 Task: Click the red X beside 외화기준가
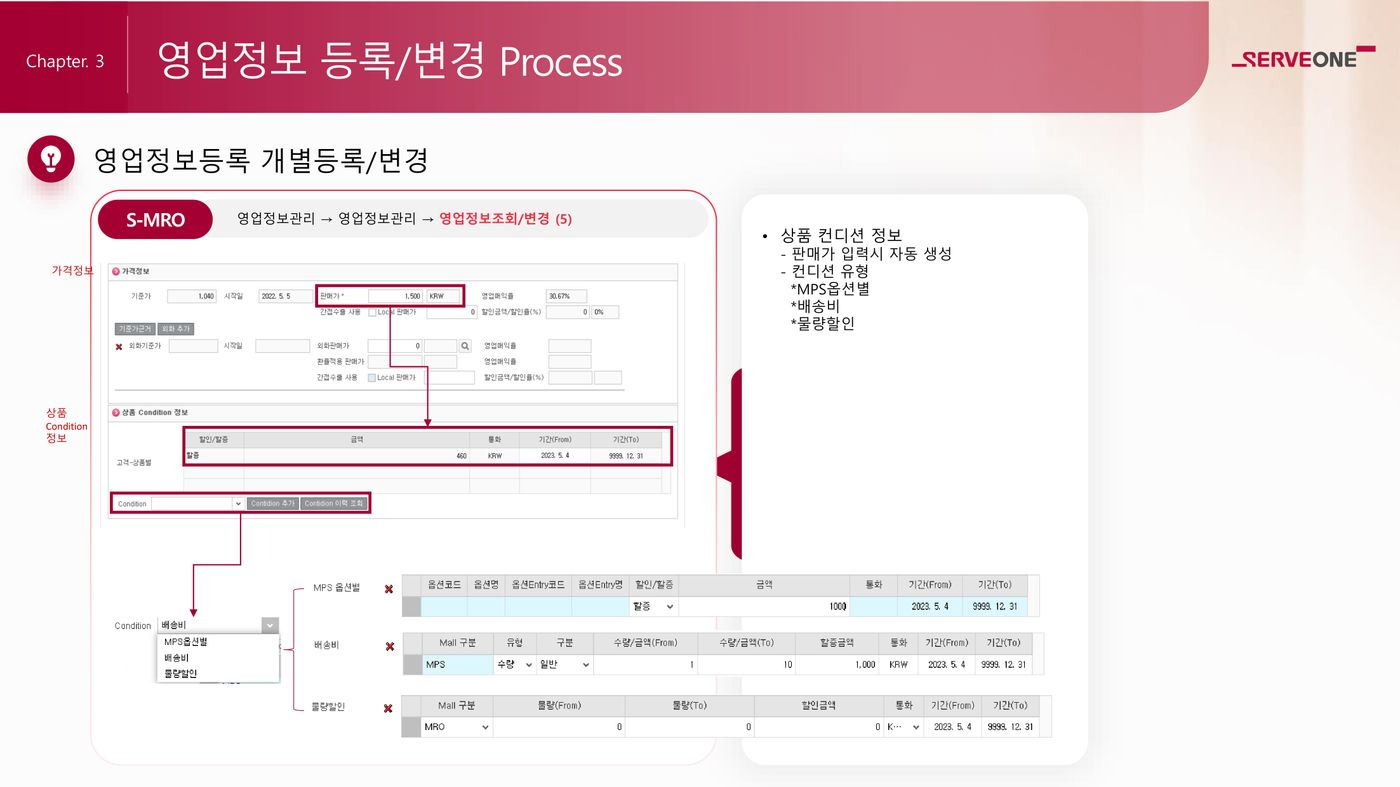pyautogui.click(x=119, y=347)
